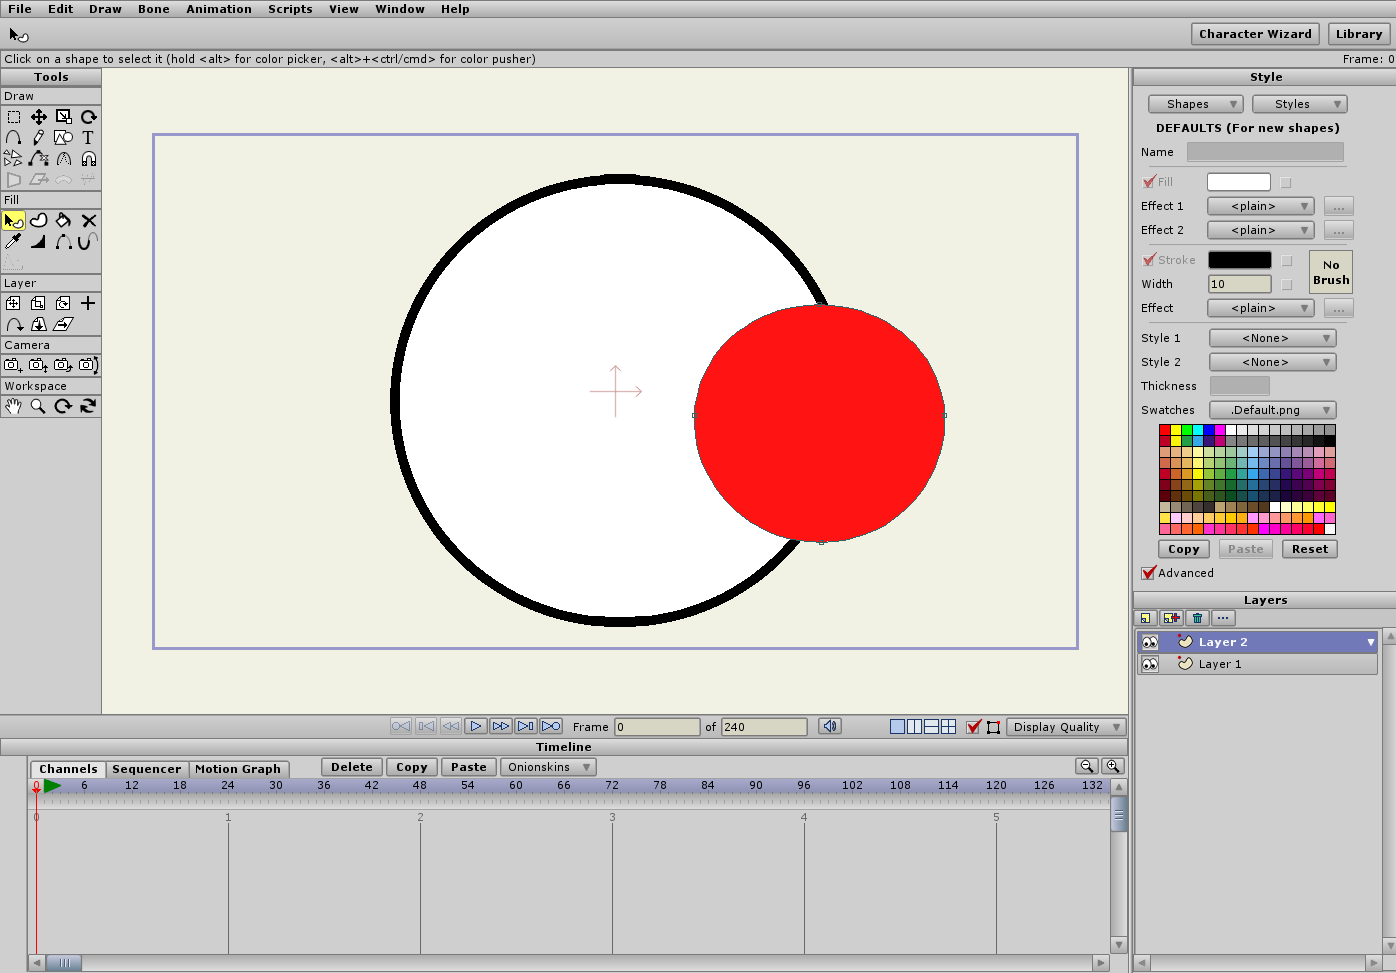Toggle Layer 1 visibility eyes
Screen dimensions: 1396x973
click(1150, 664)
